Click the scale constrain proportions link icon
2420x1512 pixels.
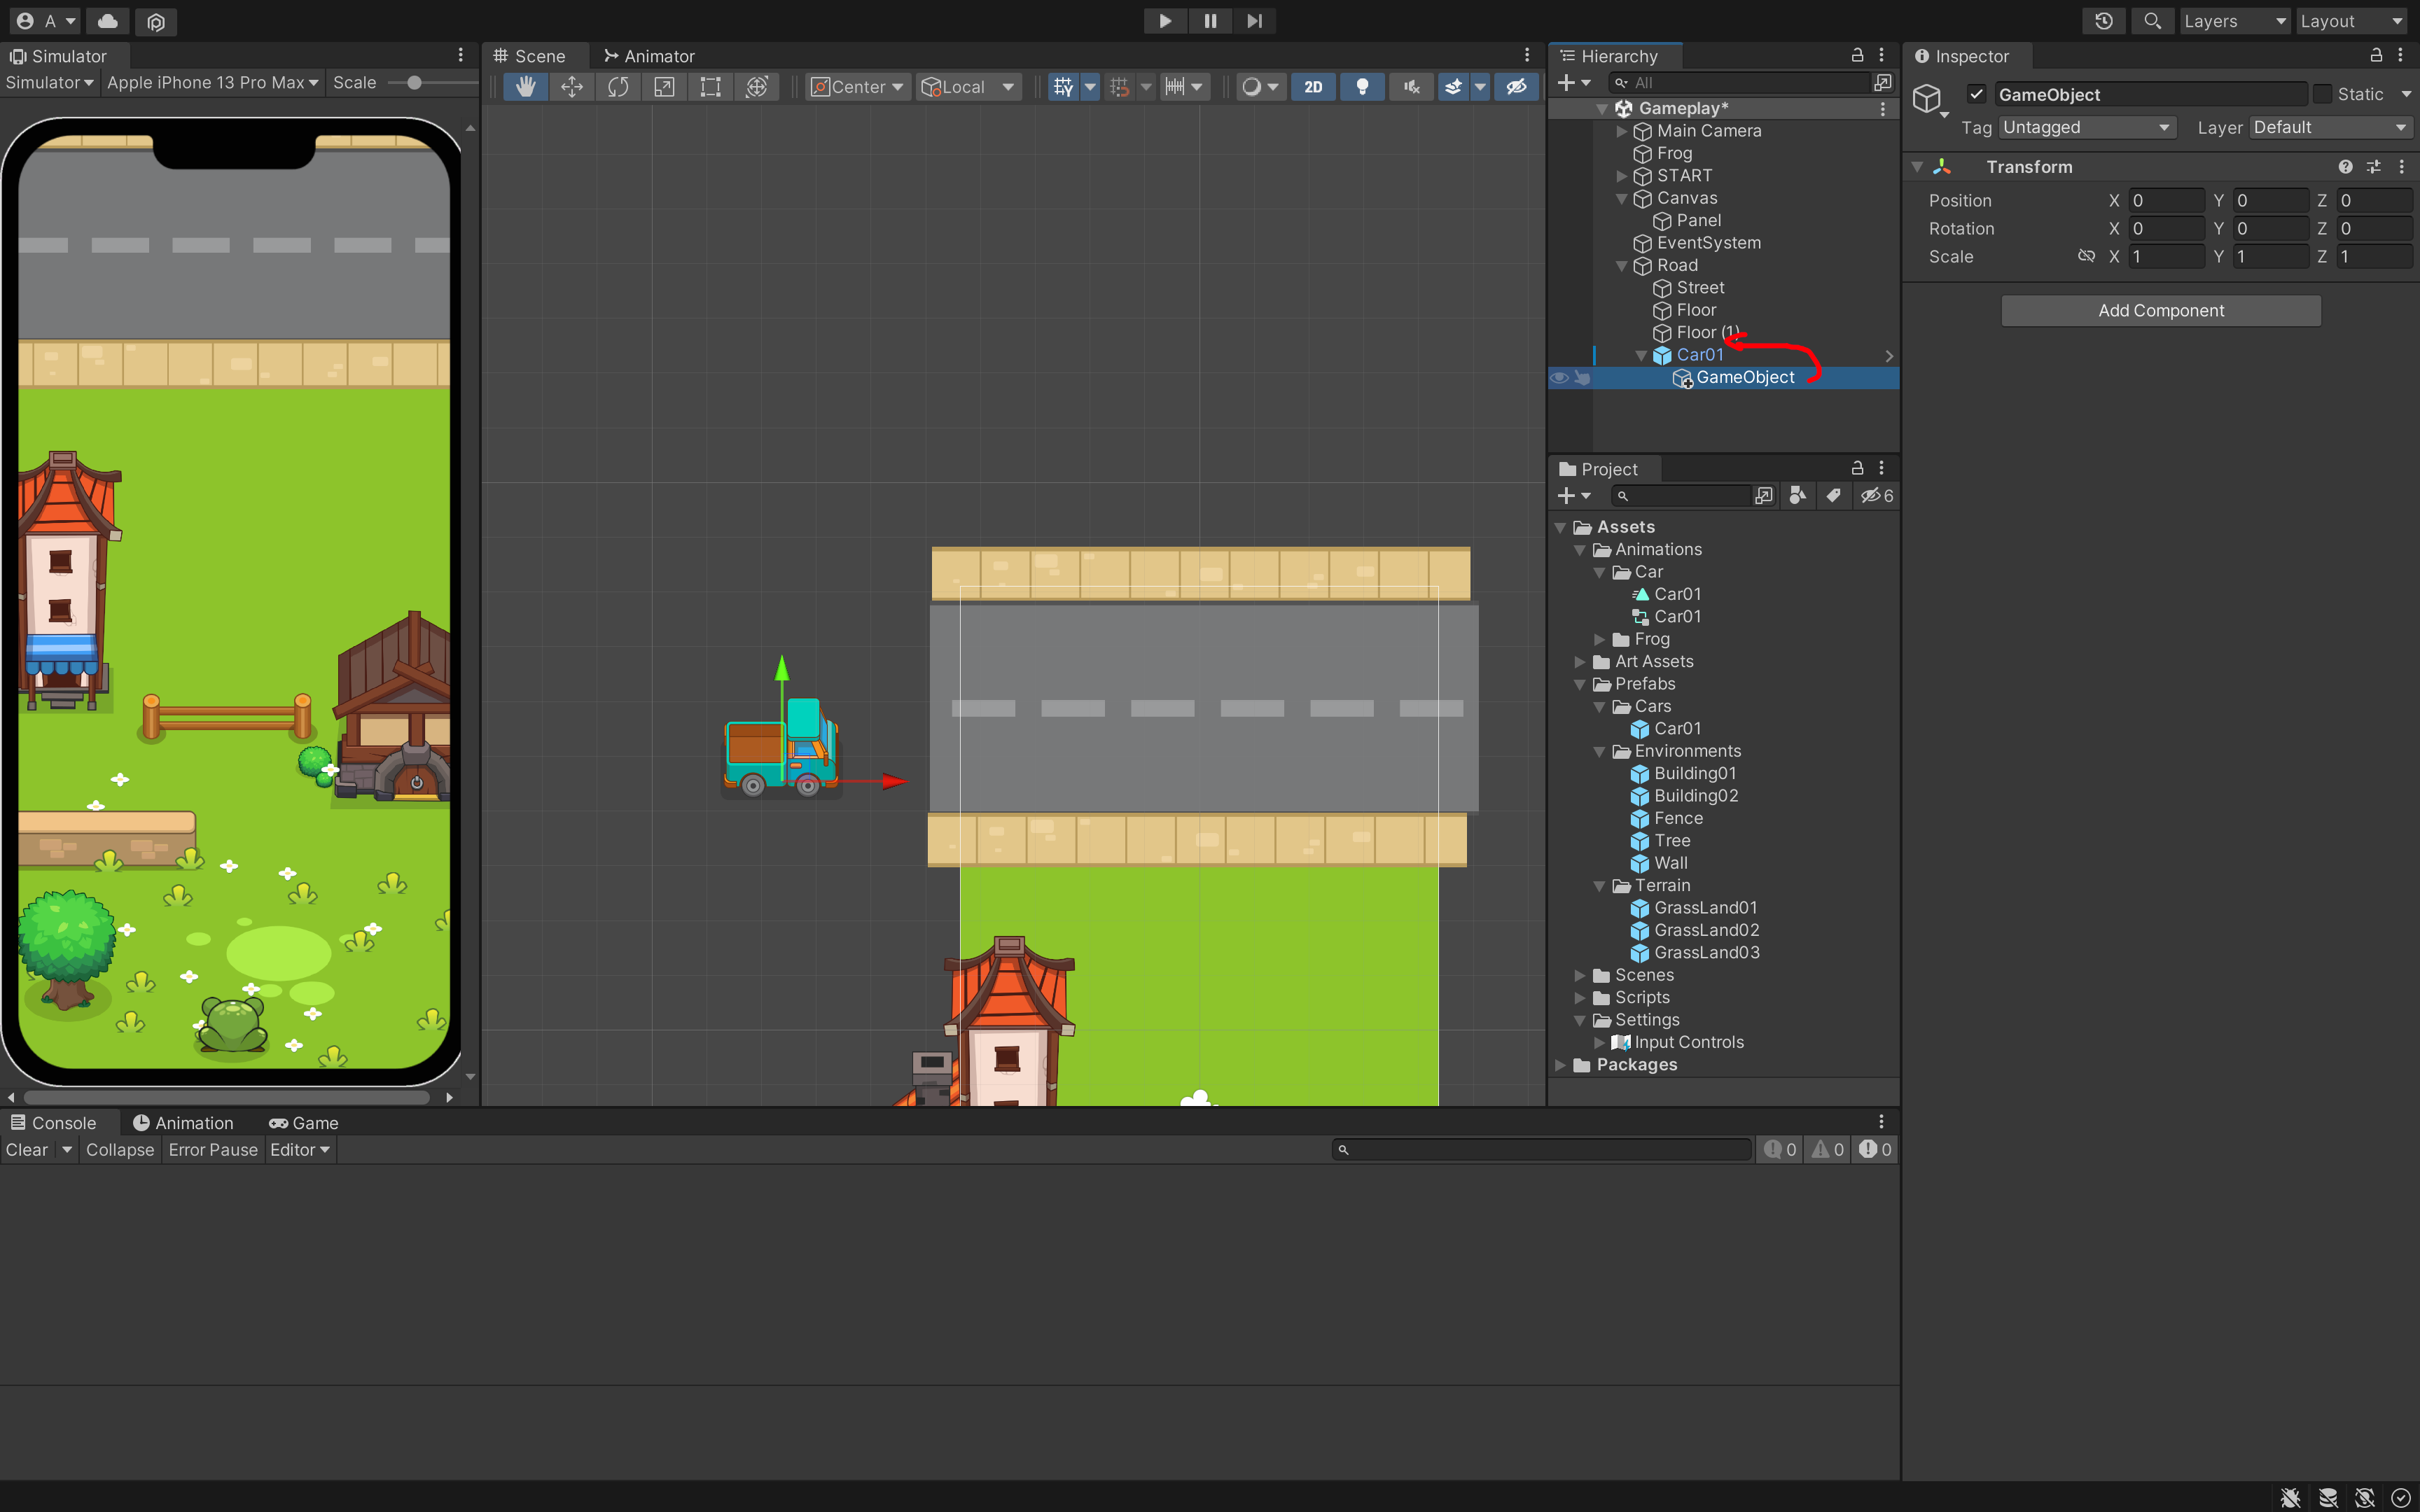click(x=2086, y=256)
